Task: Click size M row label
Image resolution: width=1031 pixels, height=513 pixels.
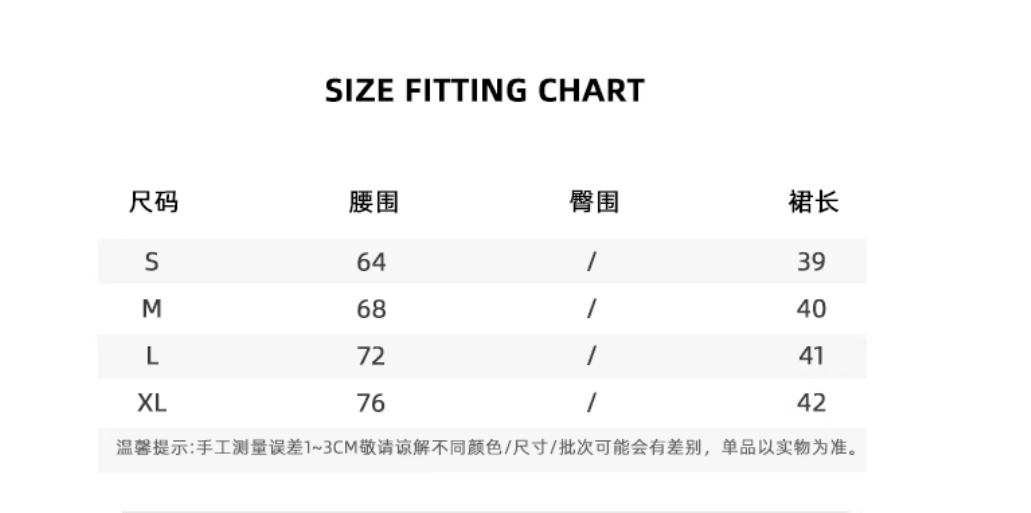Action: coord(152,309)
